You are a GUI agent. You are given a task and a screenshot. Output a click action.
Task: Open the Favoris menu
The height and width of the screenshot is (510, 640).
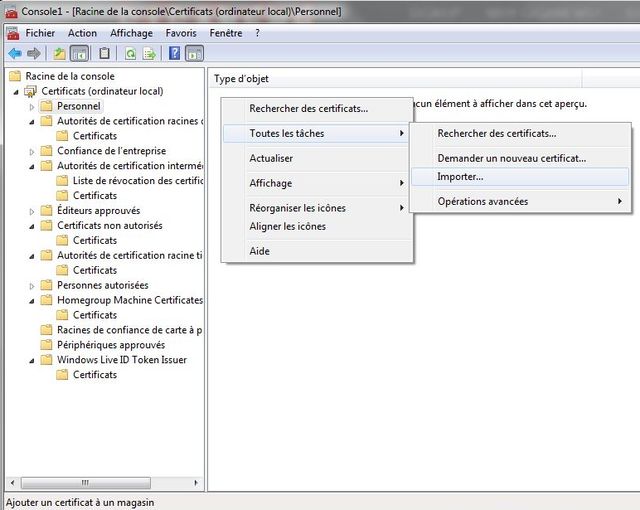point(181,33)
